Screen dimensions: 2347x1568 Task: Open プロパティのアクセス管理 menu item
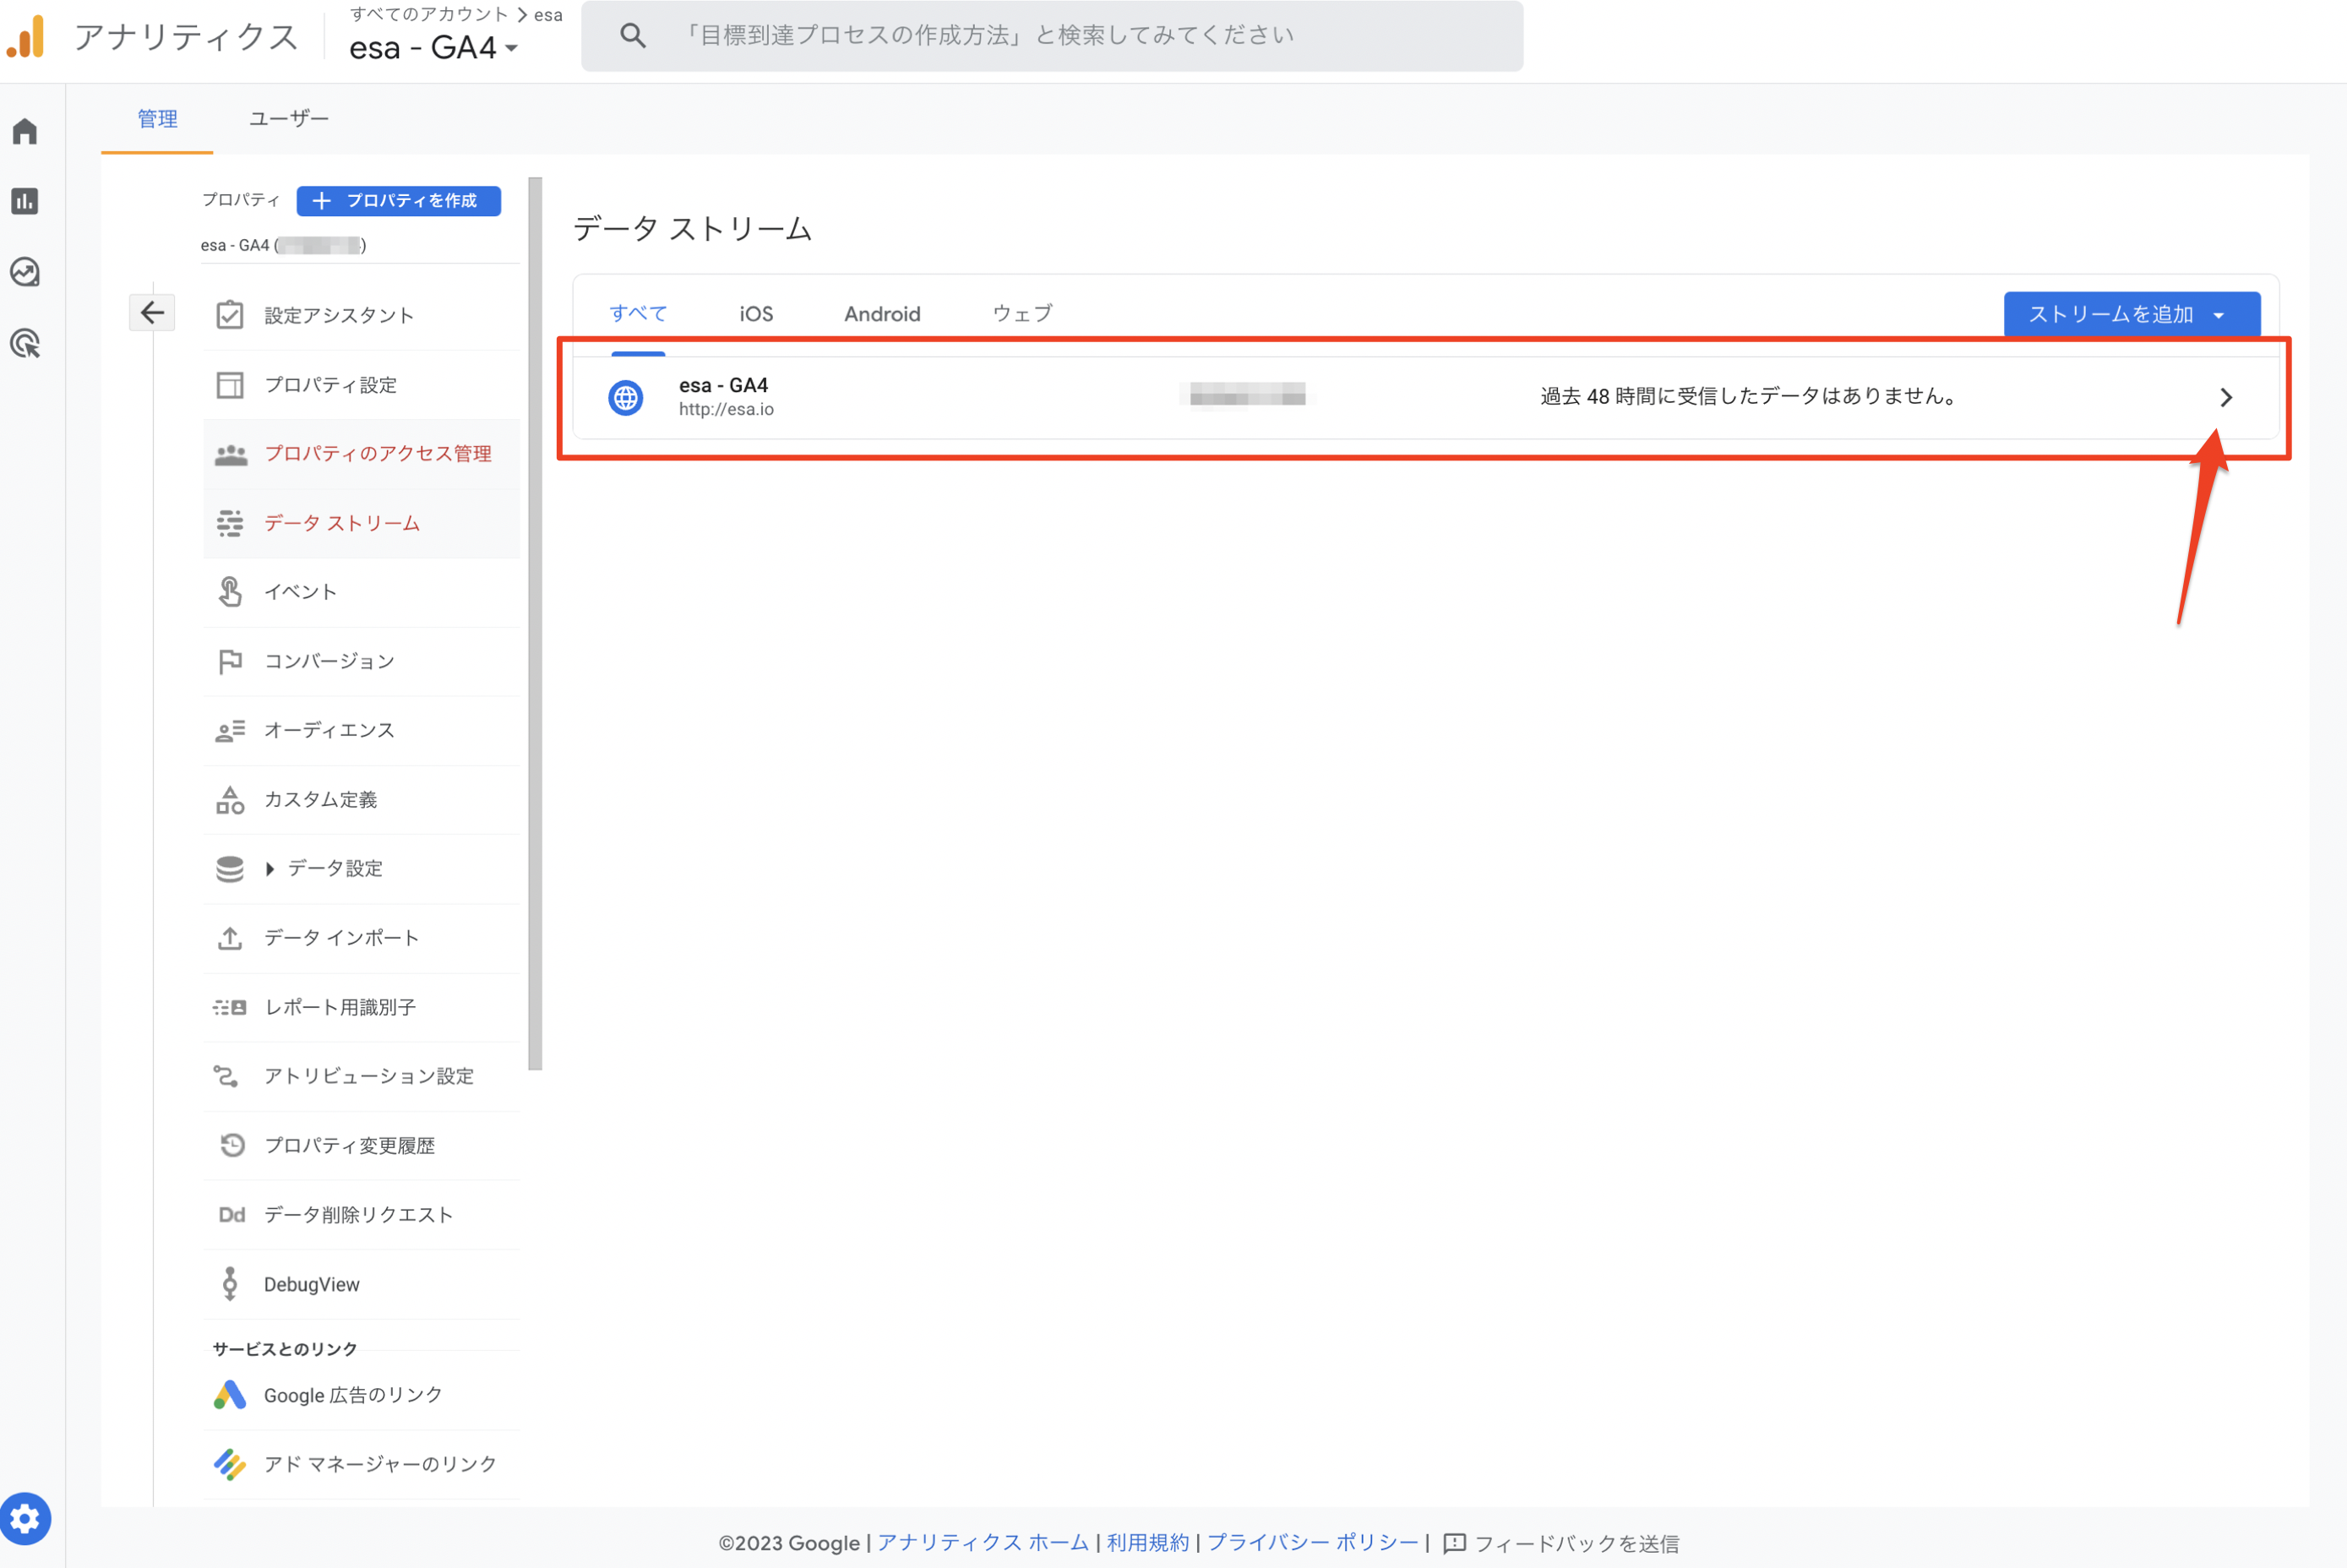(361, 454)
